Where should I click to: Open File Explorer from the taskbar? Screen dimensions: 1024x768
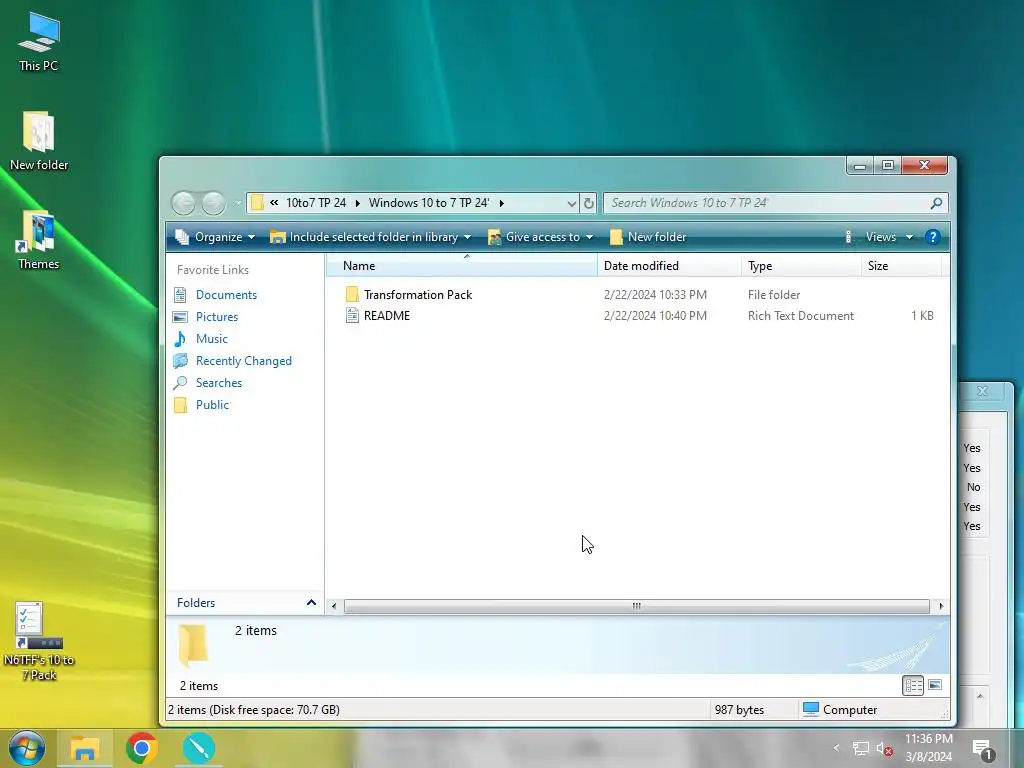coord(85,748)
